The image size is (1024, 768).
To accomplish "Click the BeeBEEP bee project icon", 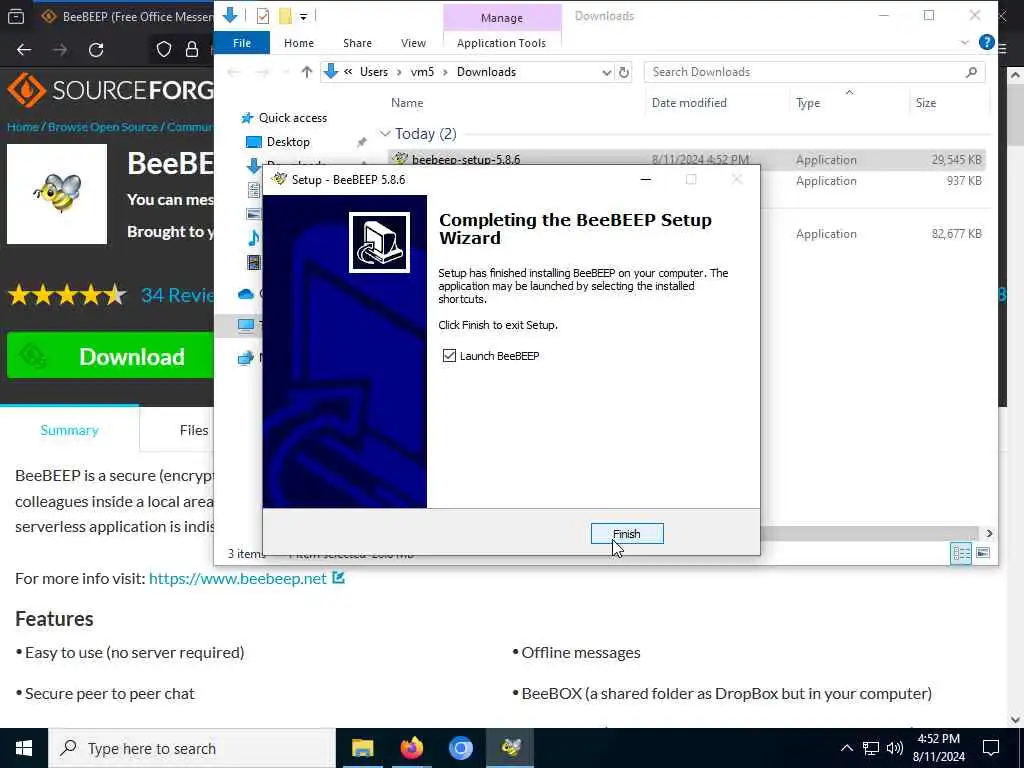I will [x=57, y=194].
